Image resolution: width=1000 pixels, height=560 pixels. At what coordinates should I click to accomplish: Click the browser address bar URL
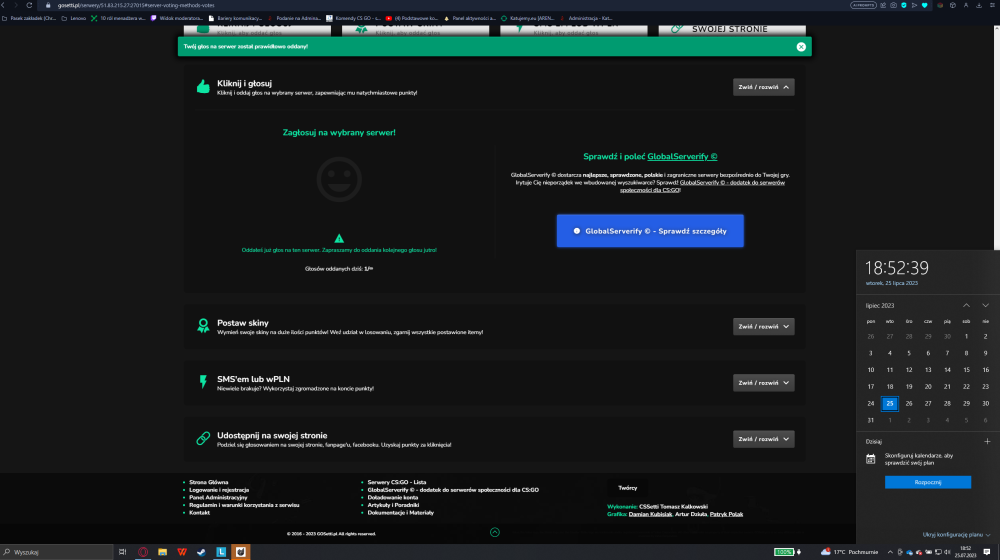136,5
